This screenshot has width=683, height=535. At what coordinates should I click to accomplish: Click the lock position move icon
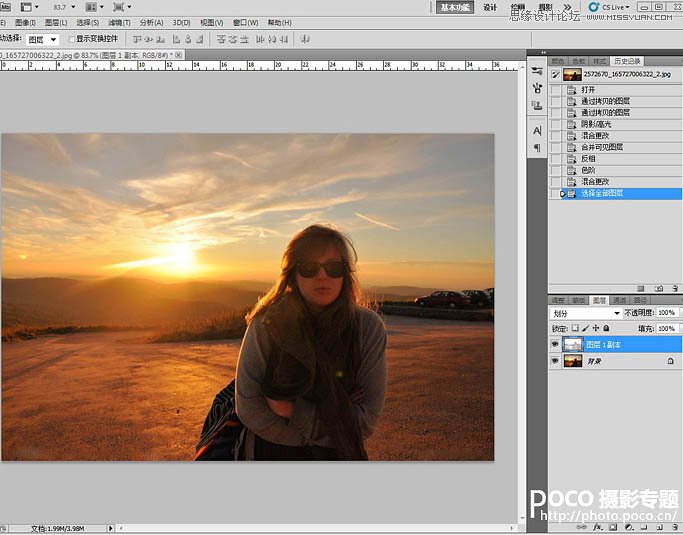pos(596,328)
